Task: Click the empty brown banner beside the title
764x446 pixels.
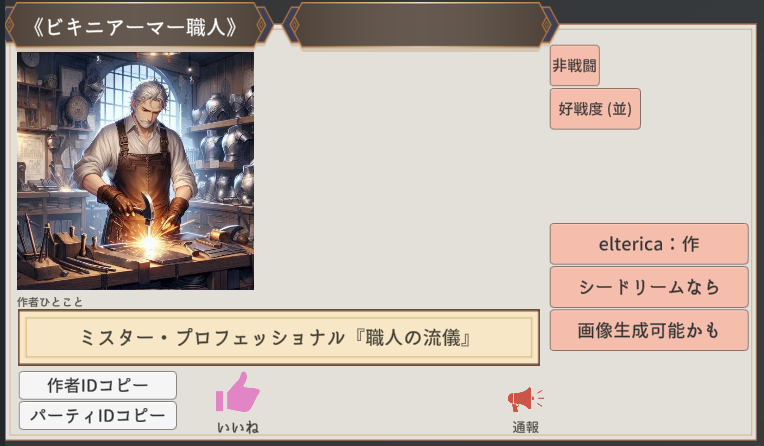Action: 420,25
